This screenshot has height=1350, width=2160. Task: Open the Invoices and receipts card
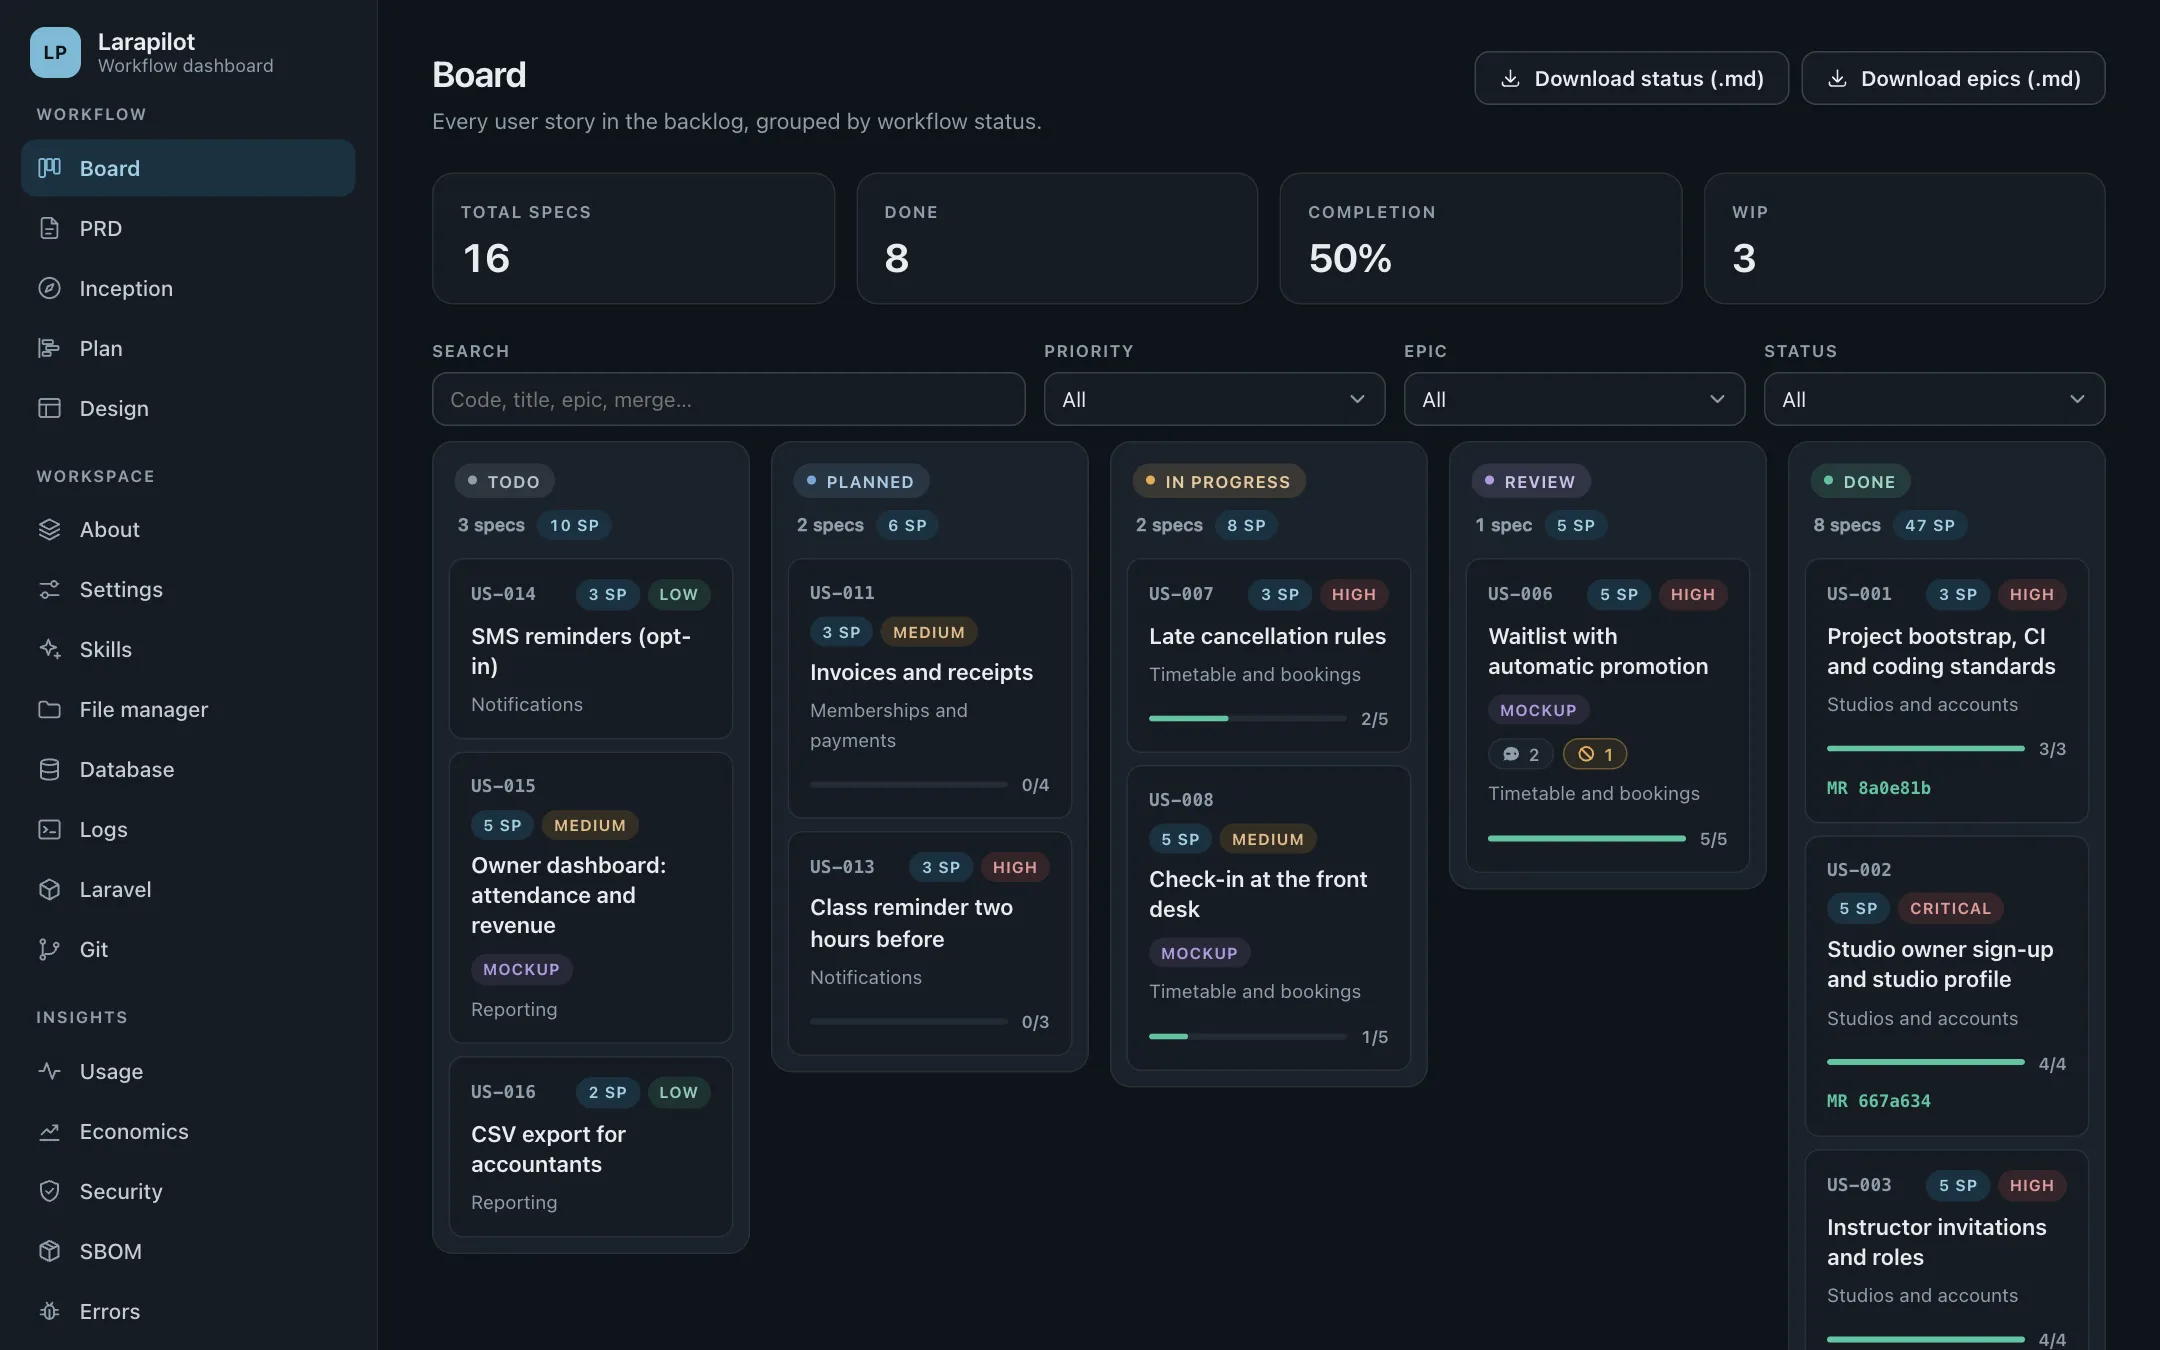pyautogui.click(x=929, y=688)
